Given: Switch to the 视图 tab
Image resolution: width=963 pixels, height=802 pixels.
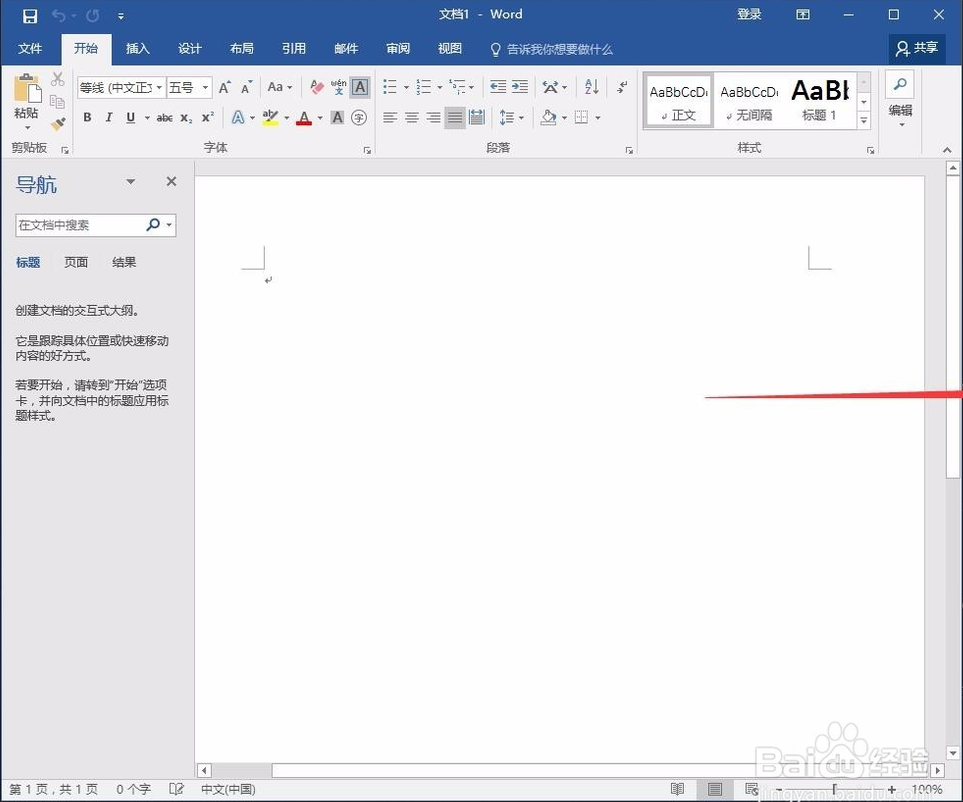Looking at the screenshot, I should tap(450, 49).
